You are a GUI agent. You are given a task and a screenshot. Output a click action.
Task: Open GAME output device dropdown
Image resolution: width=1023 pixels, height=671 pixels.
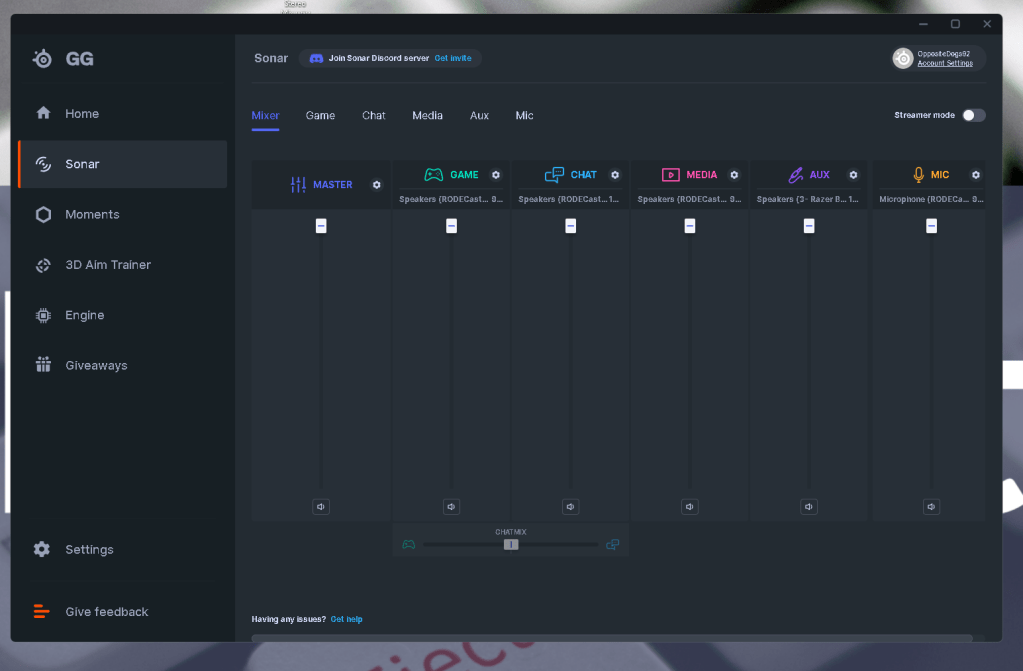pos(451,199)
